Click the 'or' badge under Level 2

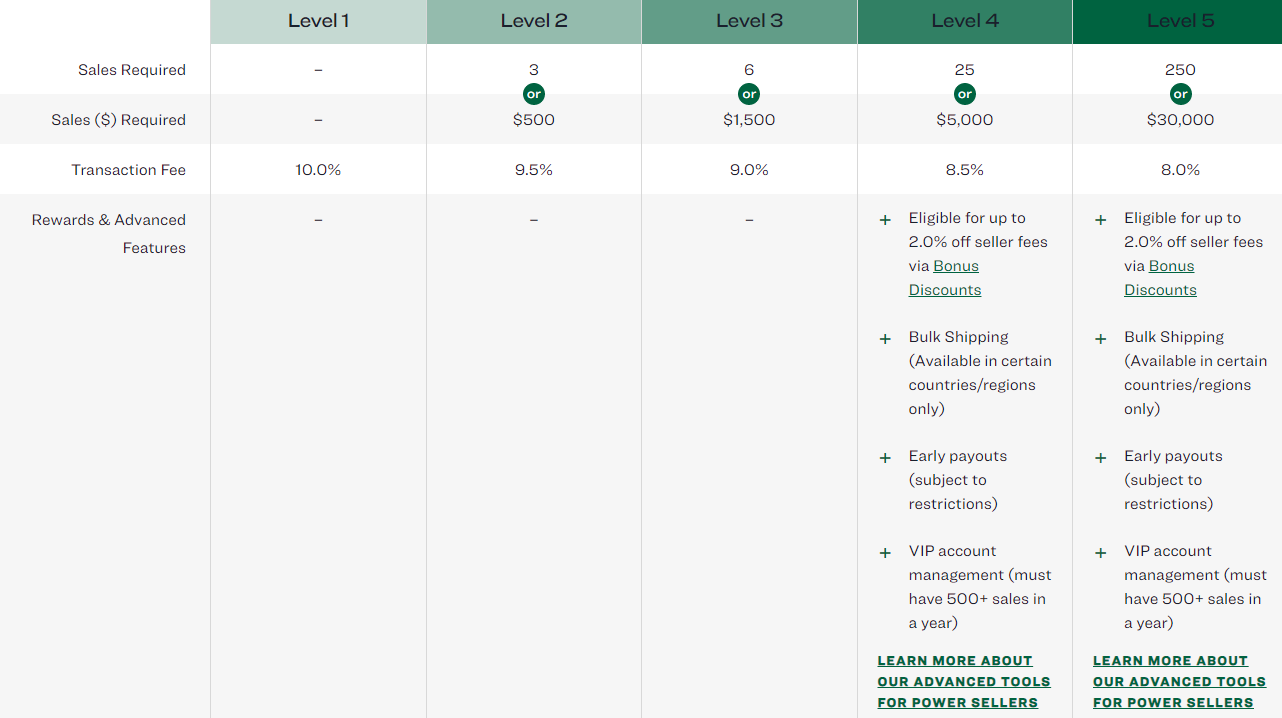pyautogui.click(x=534, y=94)
